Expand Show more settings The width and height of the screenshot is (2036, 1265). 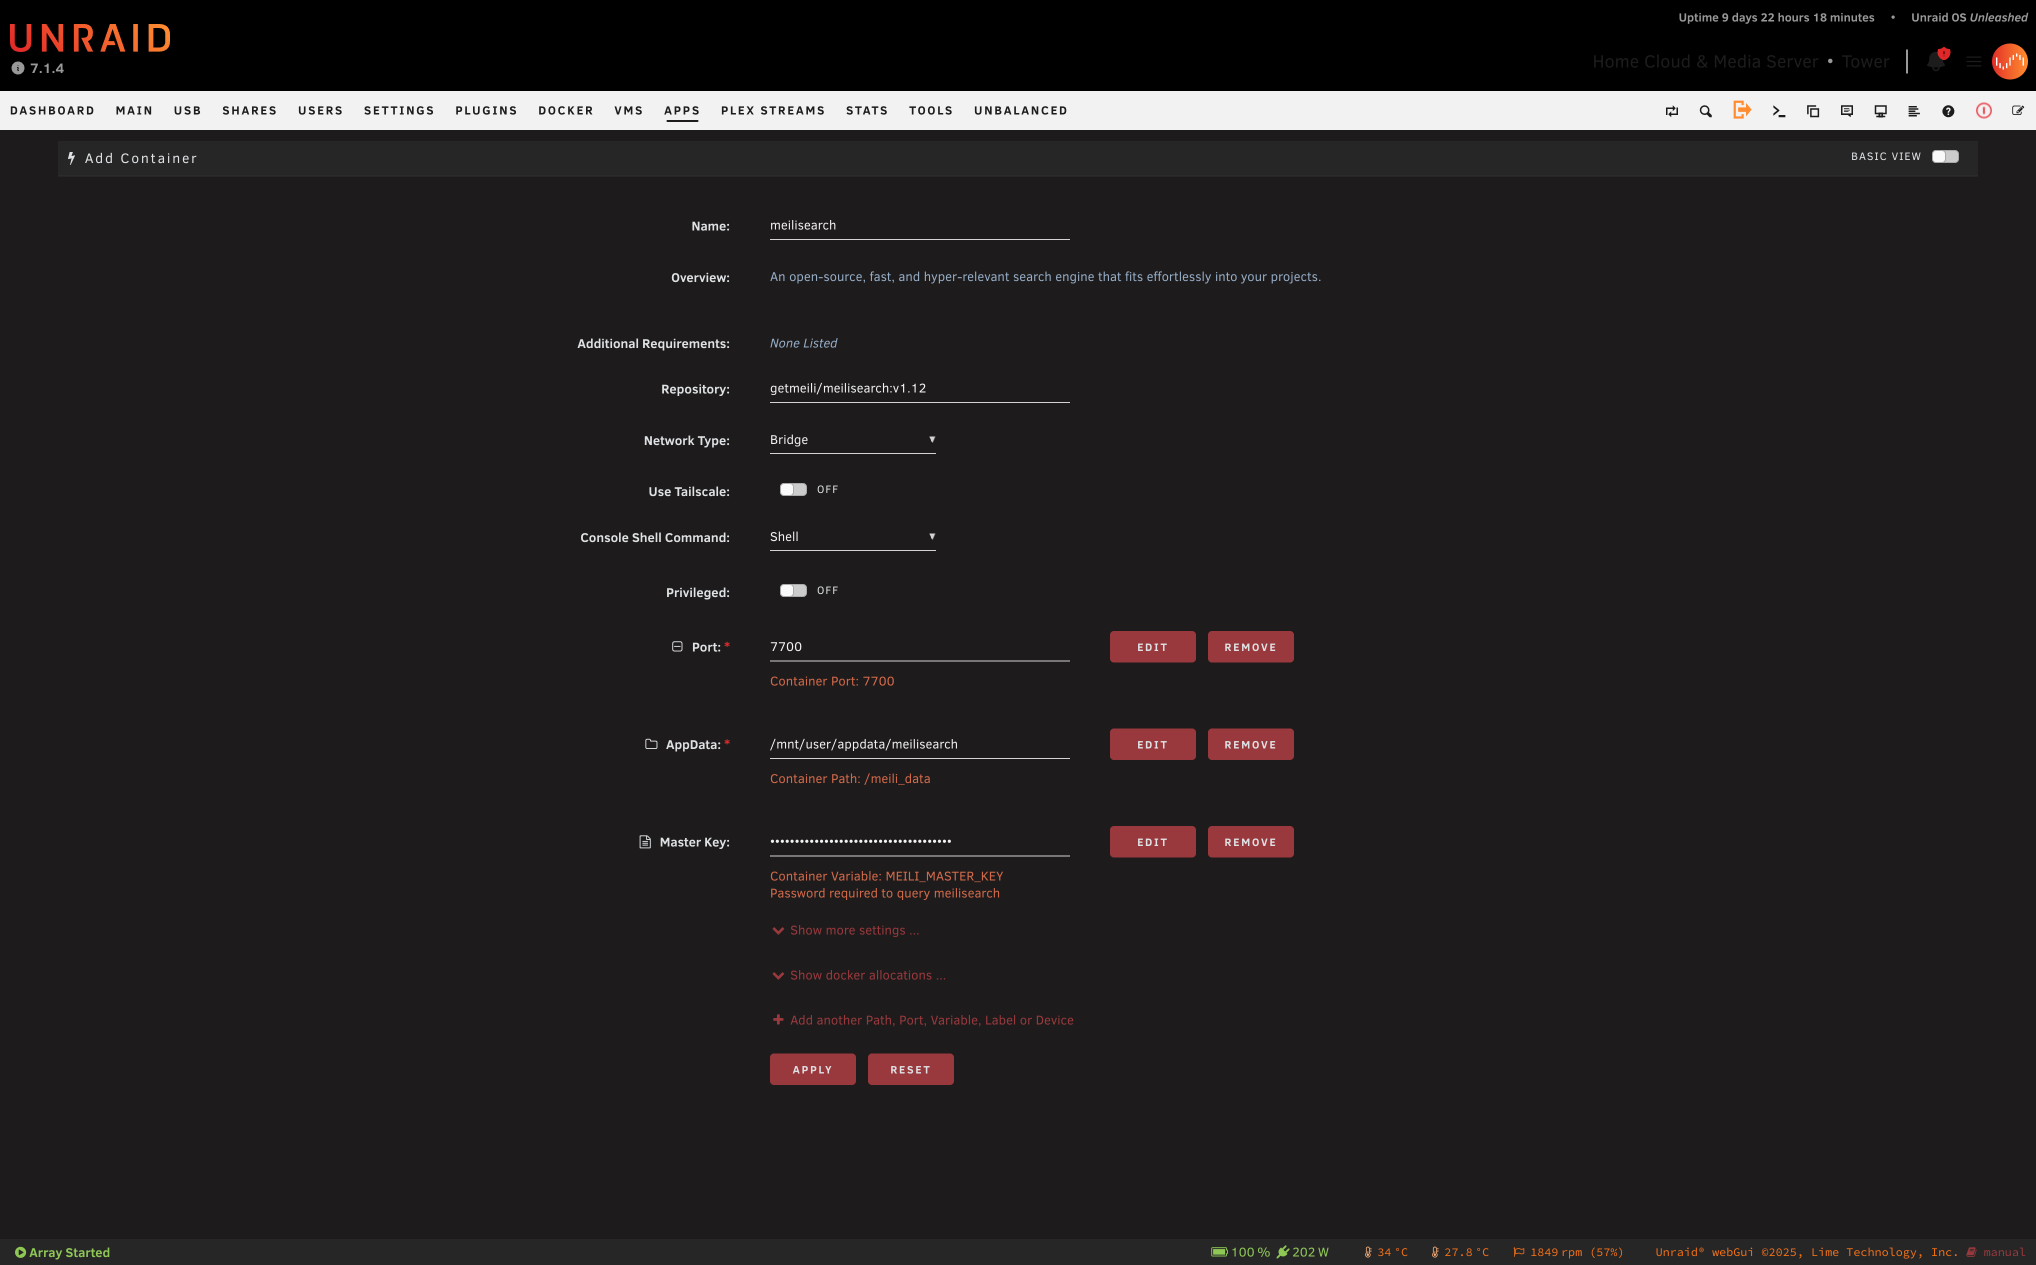(x=846, y=930)
